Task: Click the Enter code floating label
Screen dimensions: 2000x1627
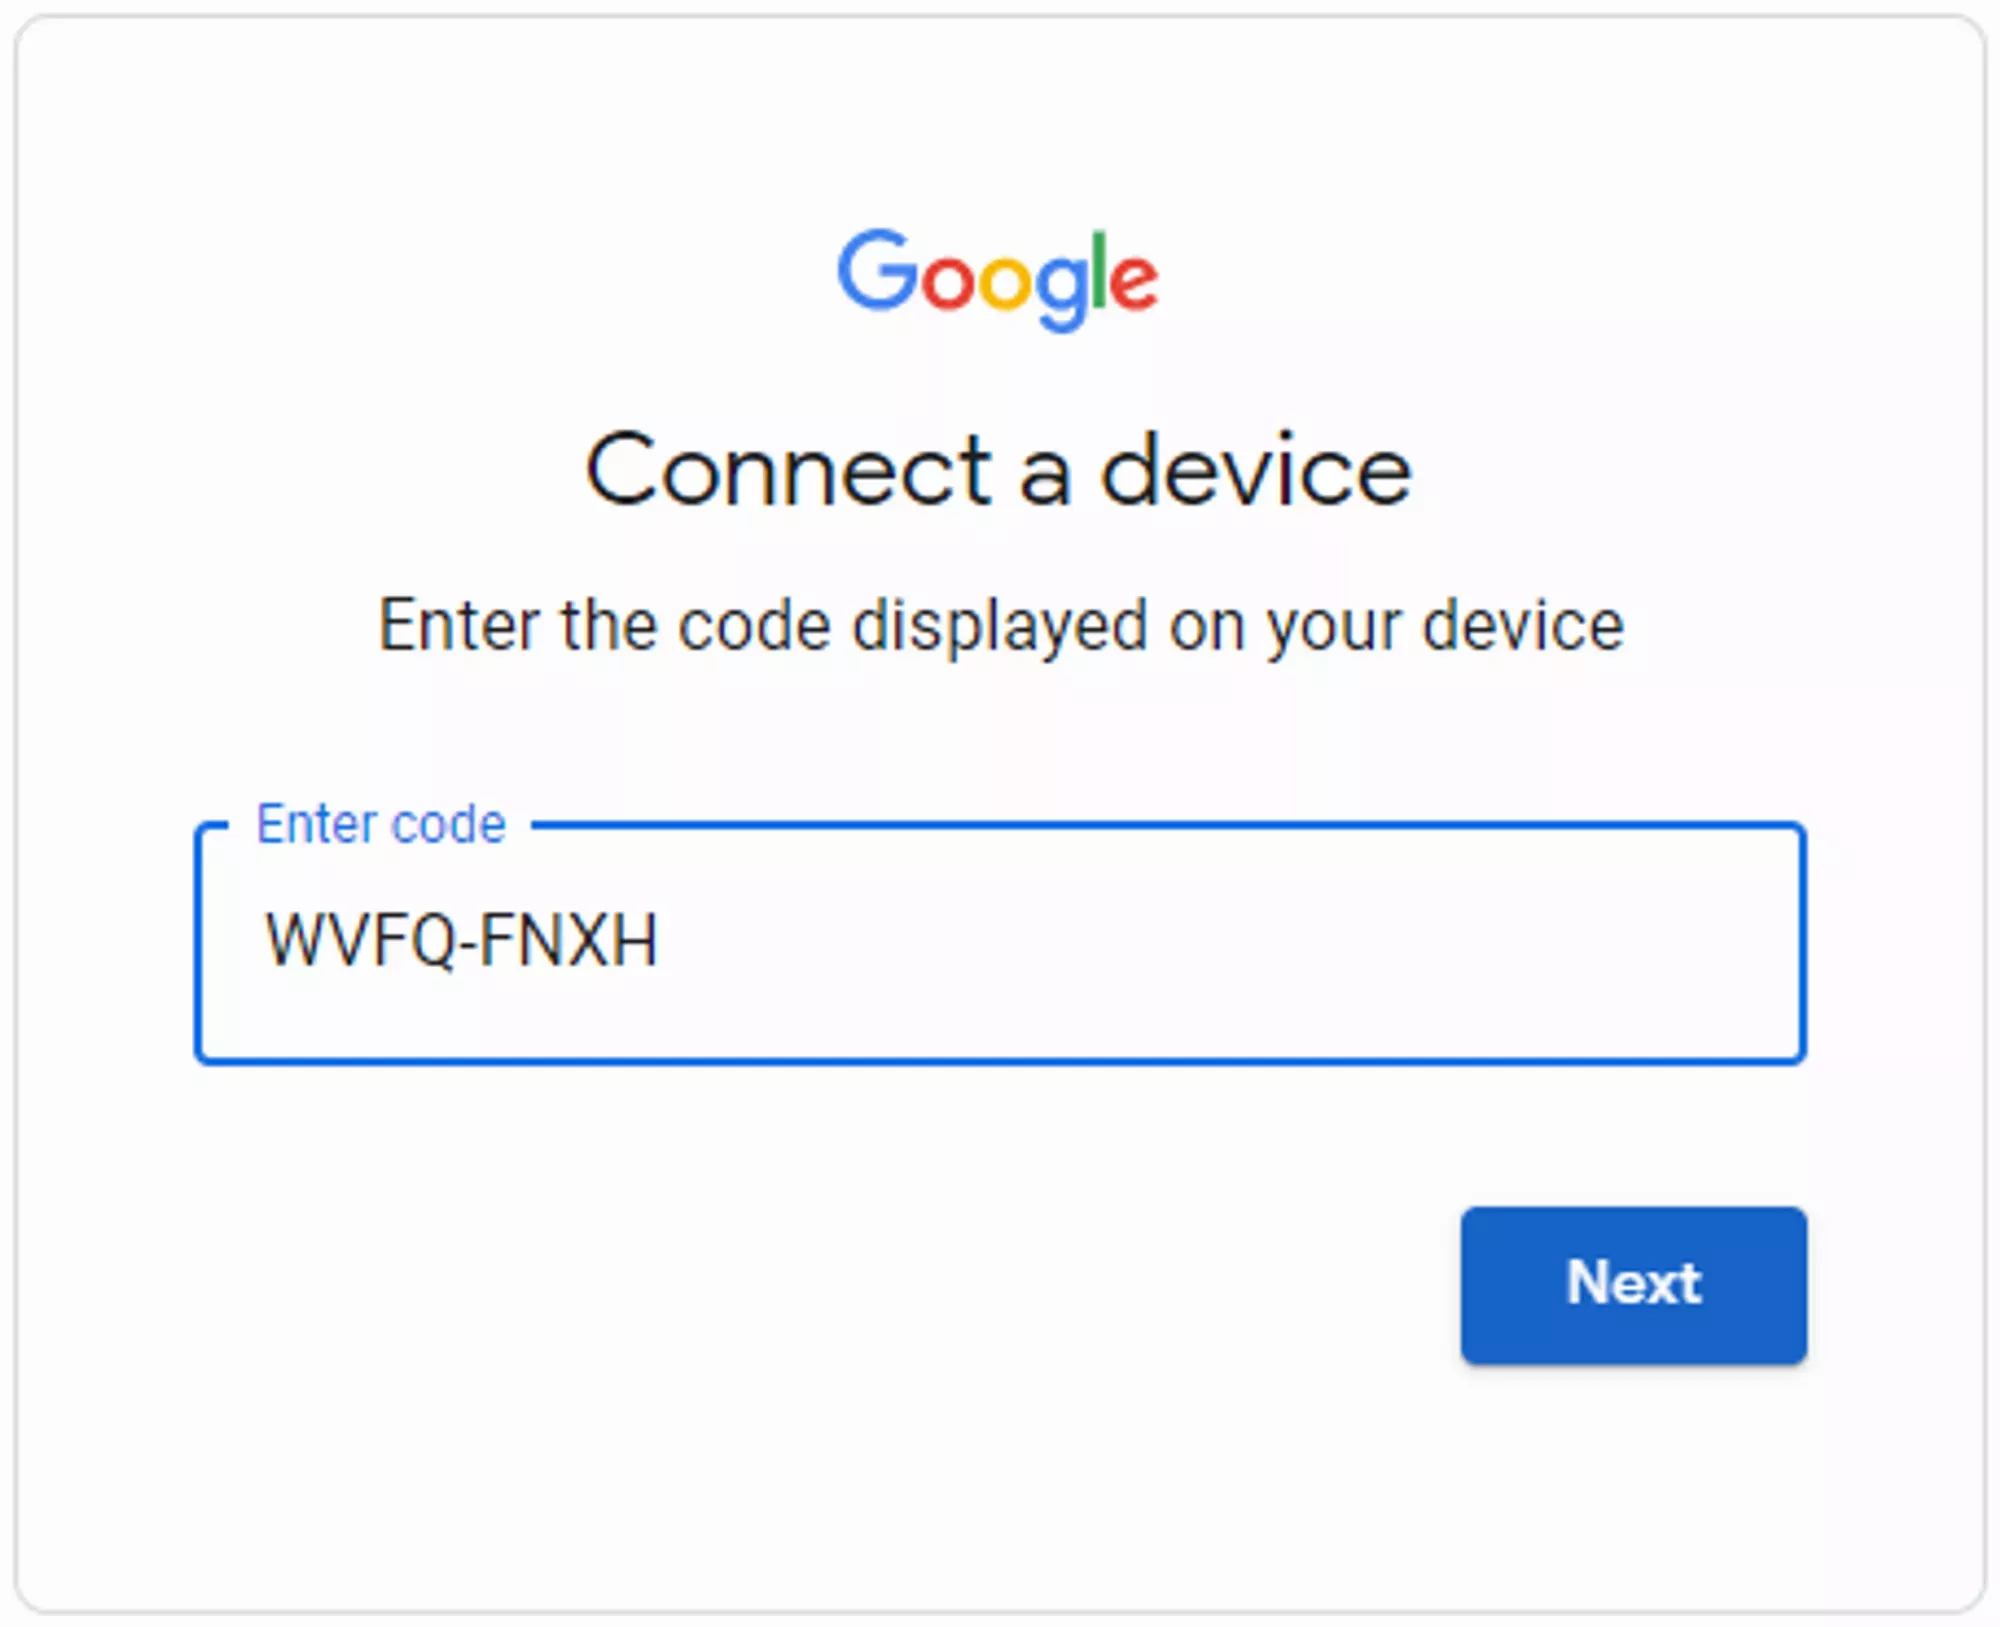Action: pos(382,822)
